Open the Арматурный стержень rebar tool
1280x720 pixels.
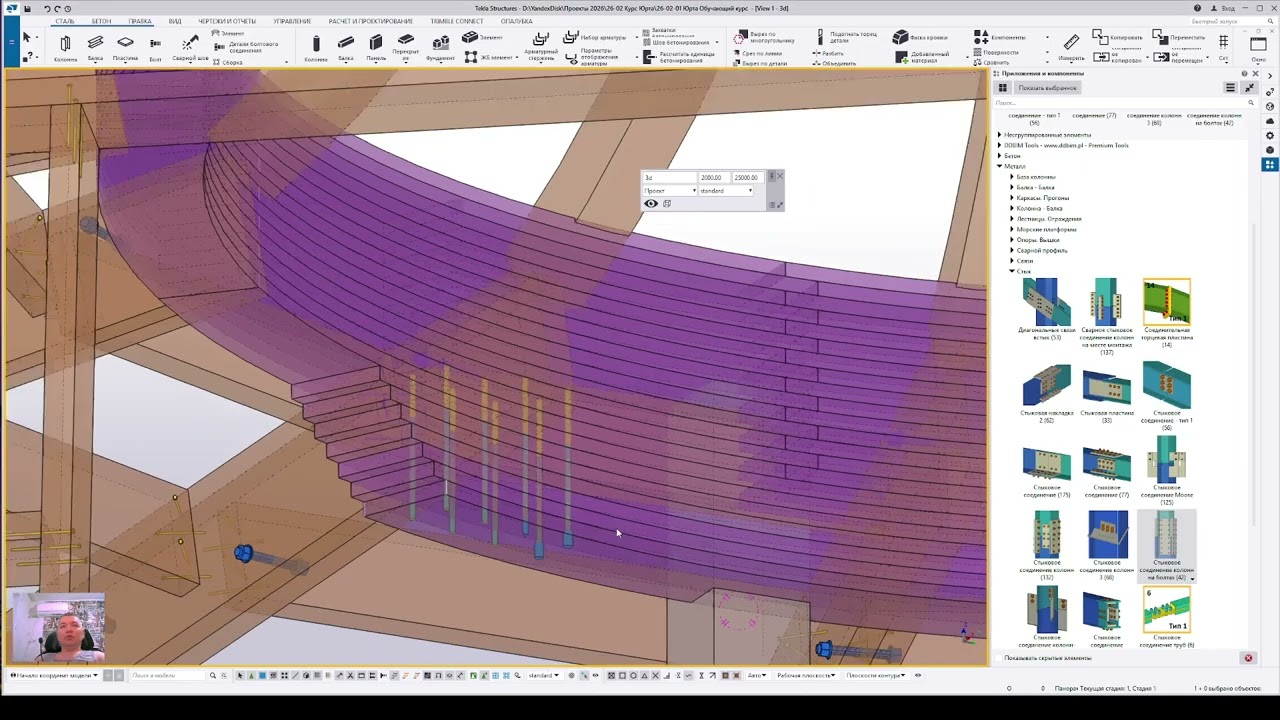pyautogui.click(x=541, y=47)
